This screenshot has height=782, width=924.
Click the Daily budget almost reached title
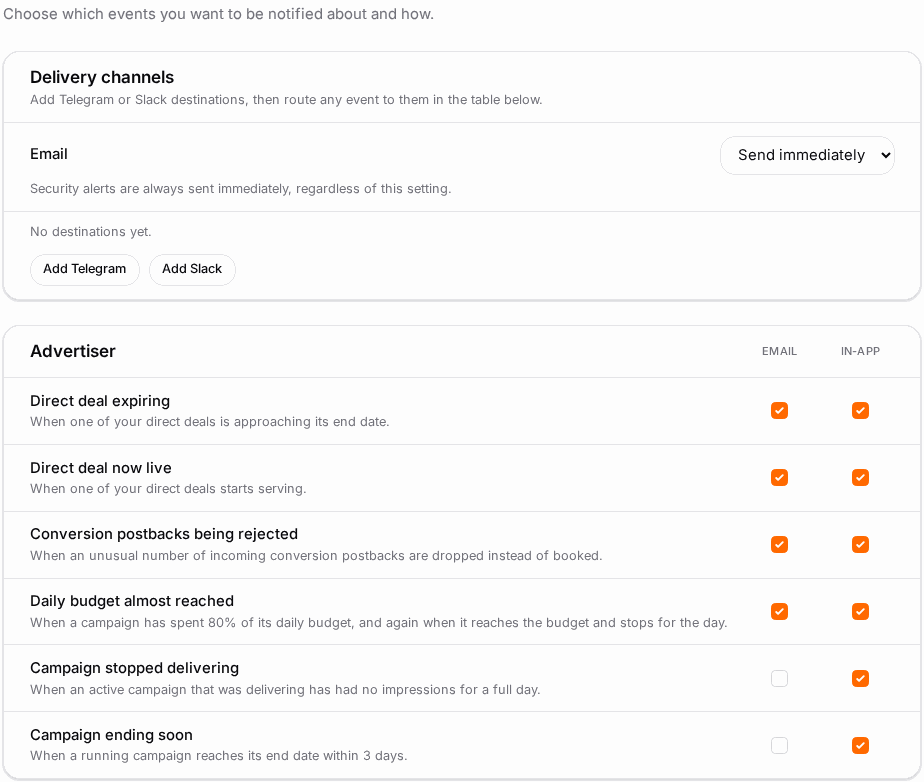click(132, 601)
